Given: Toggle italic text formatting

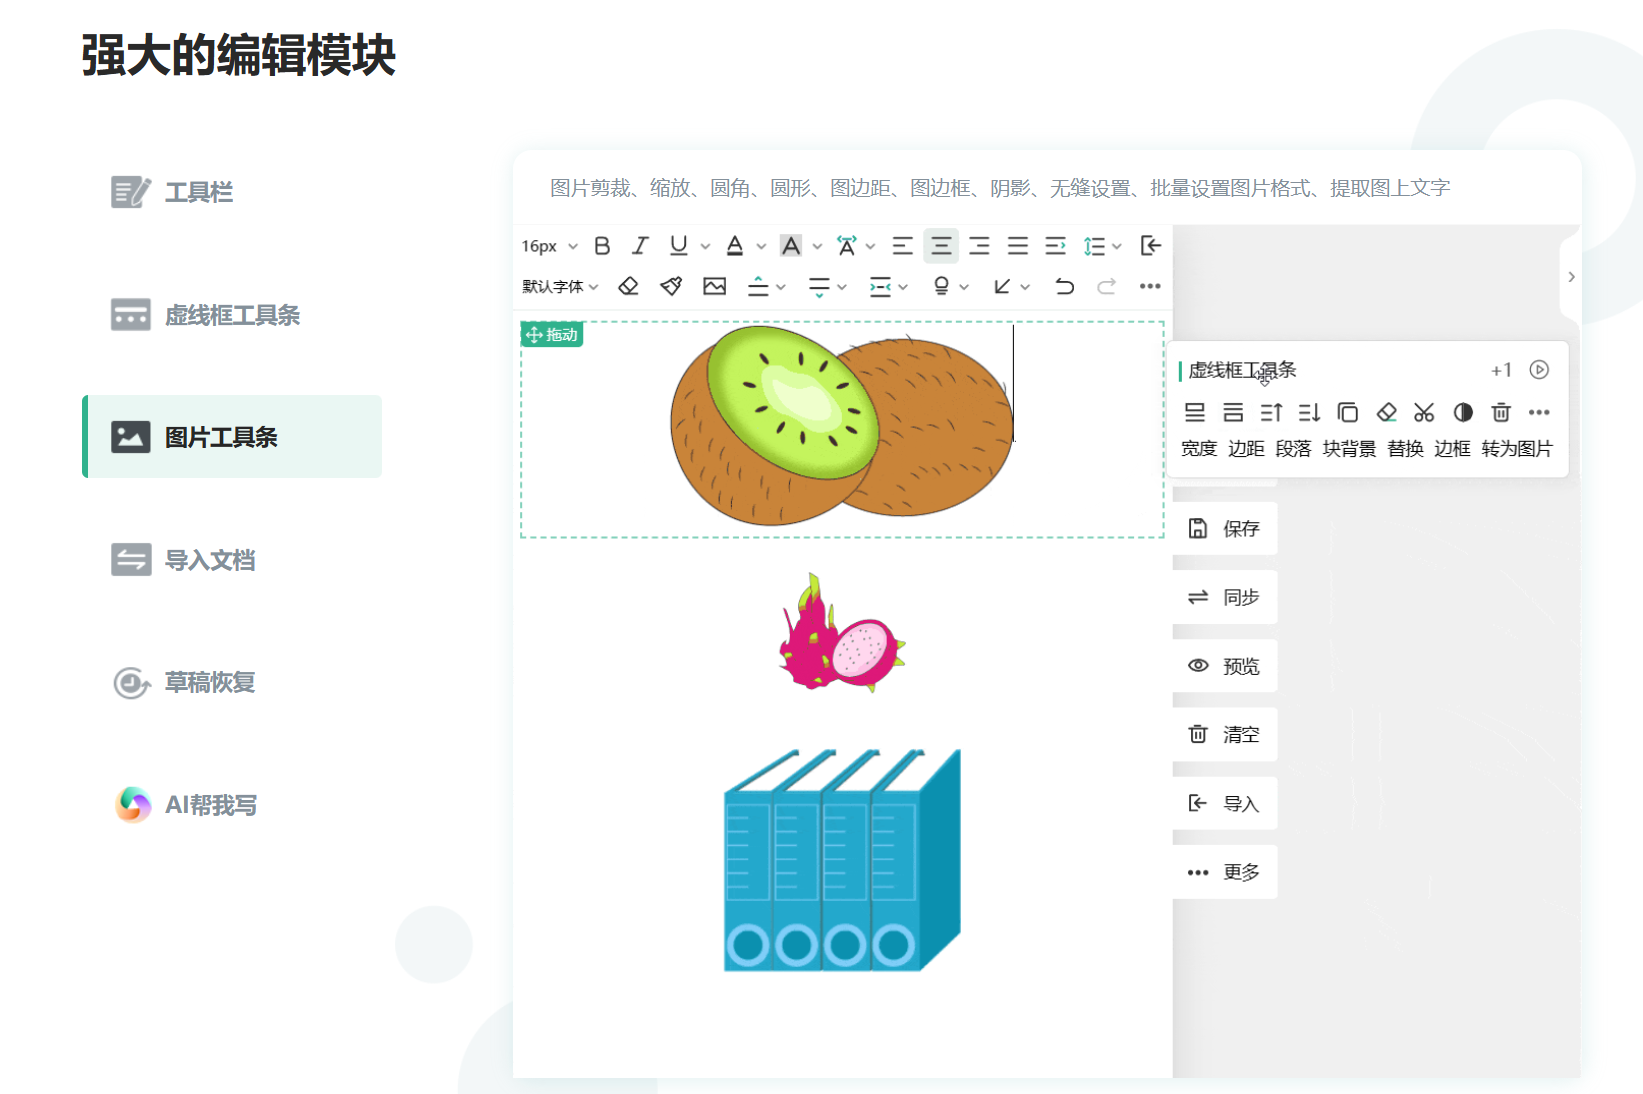Looking at the screenshot, I should [x=640, y=246].
